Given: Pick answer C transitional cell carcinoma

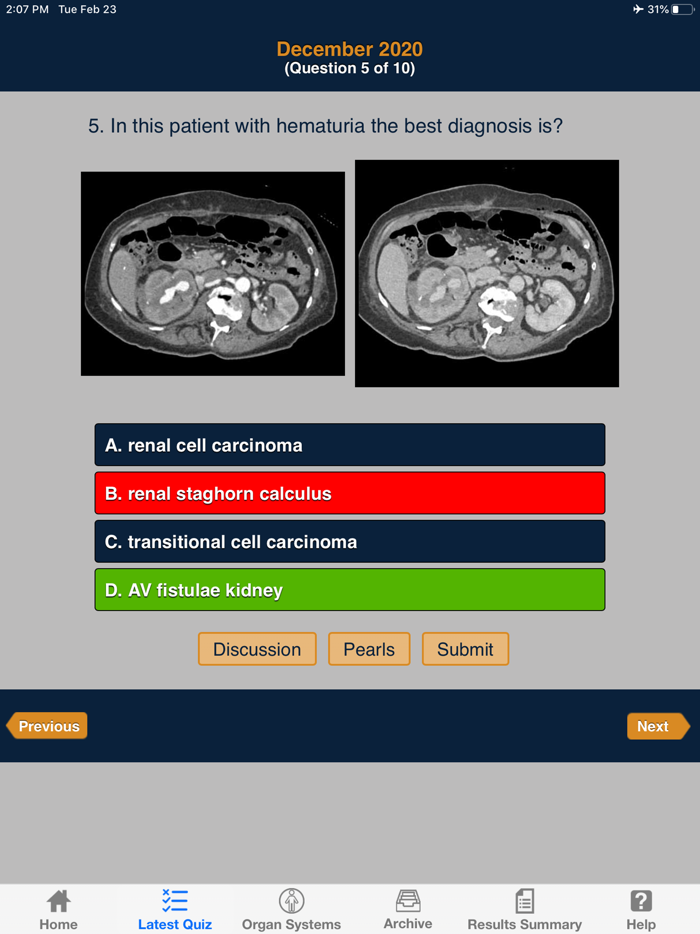Looking at the screenshot, I should [x=350, y=542].
